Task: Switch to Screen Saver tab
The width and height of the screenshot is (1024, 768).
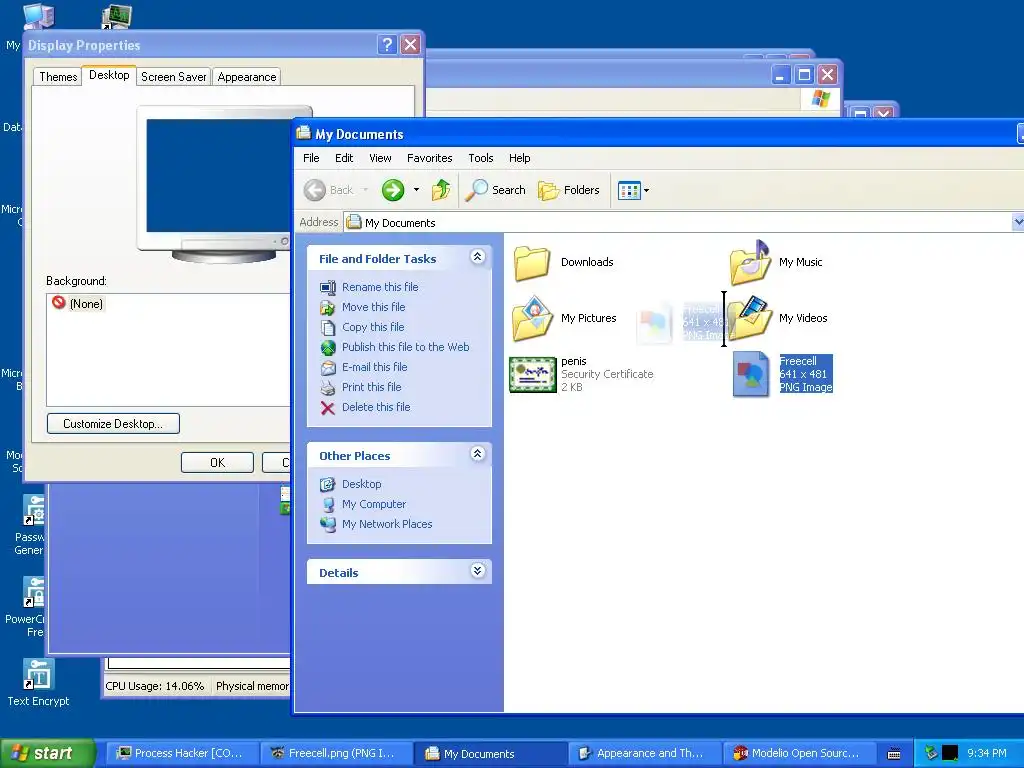Action: (x=173, y=76)
